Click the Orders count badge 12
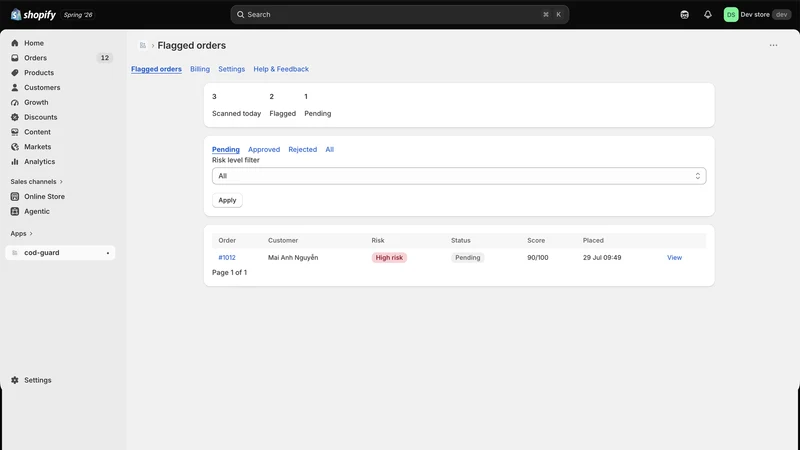Viewport: 800px width, 450px height. point(105,58)
